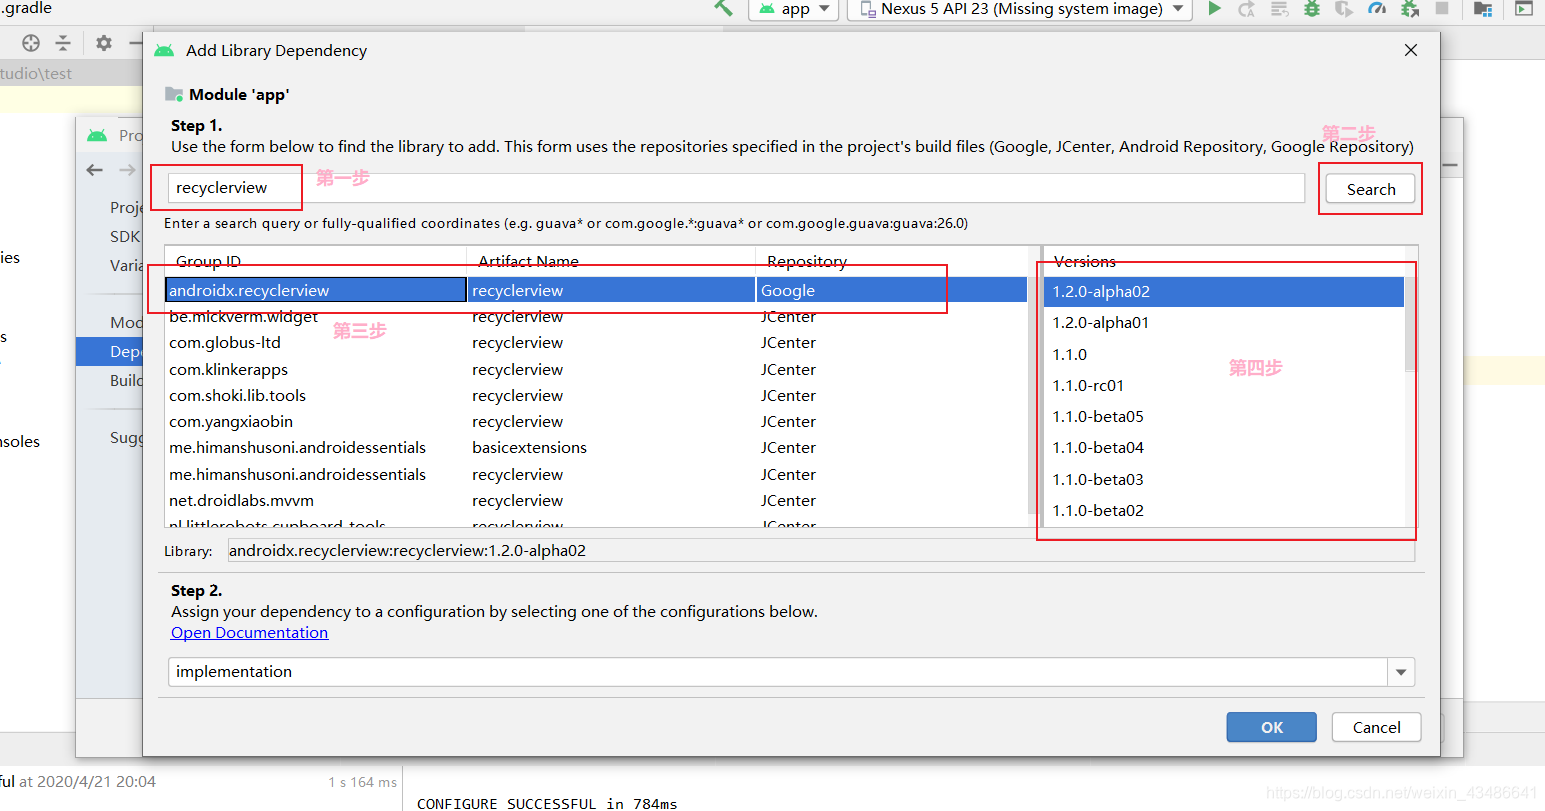Click the Group ID column header
This screenshot has height=811, width=1545.
(x=316, y=261)
